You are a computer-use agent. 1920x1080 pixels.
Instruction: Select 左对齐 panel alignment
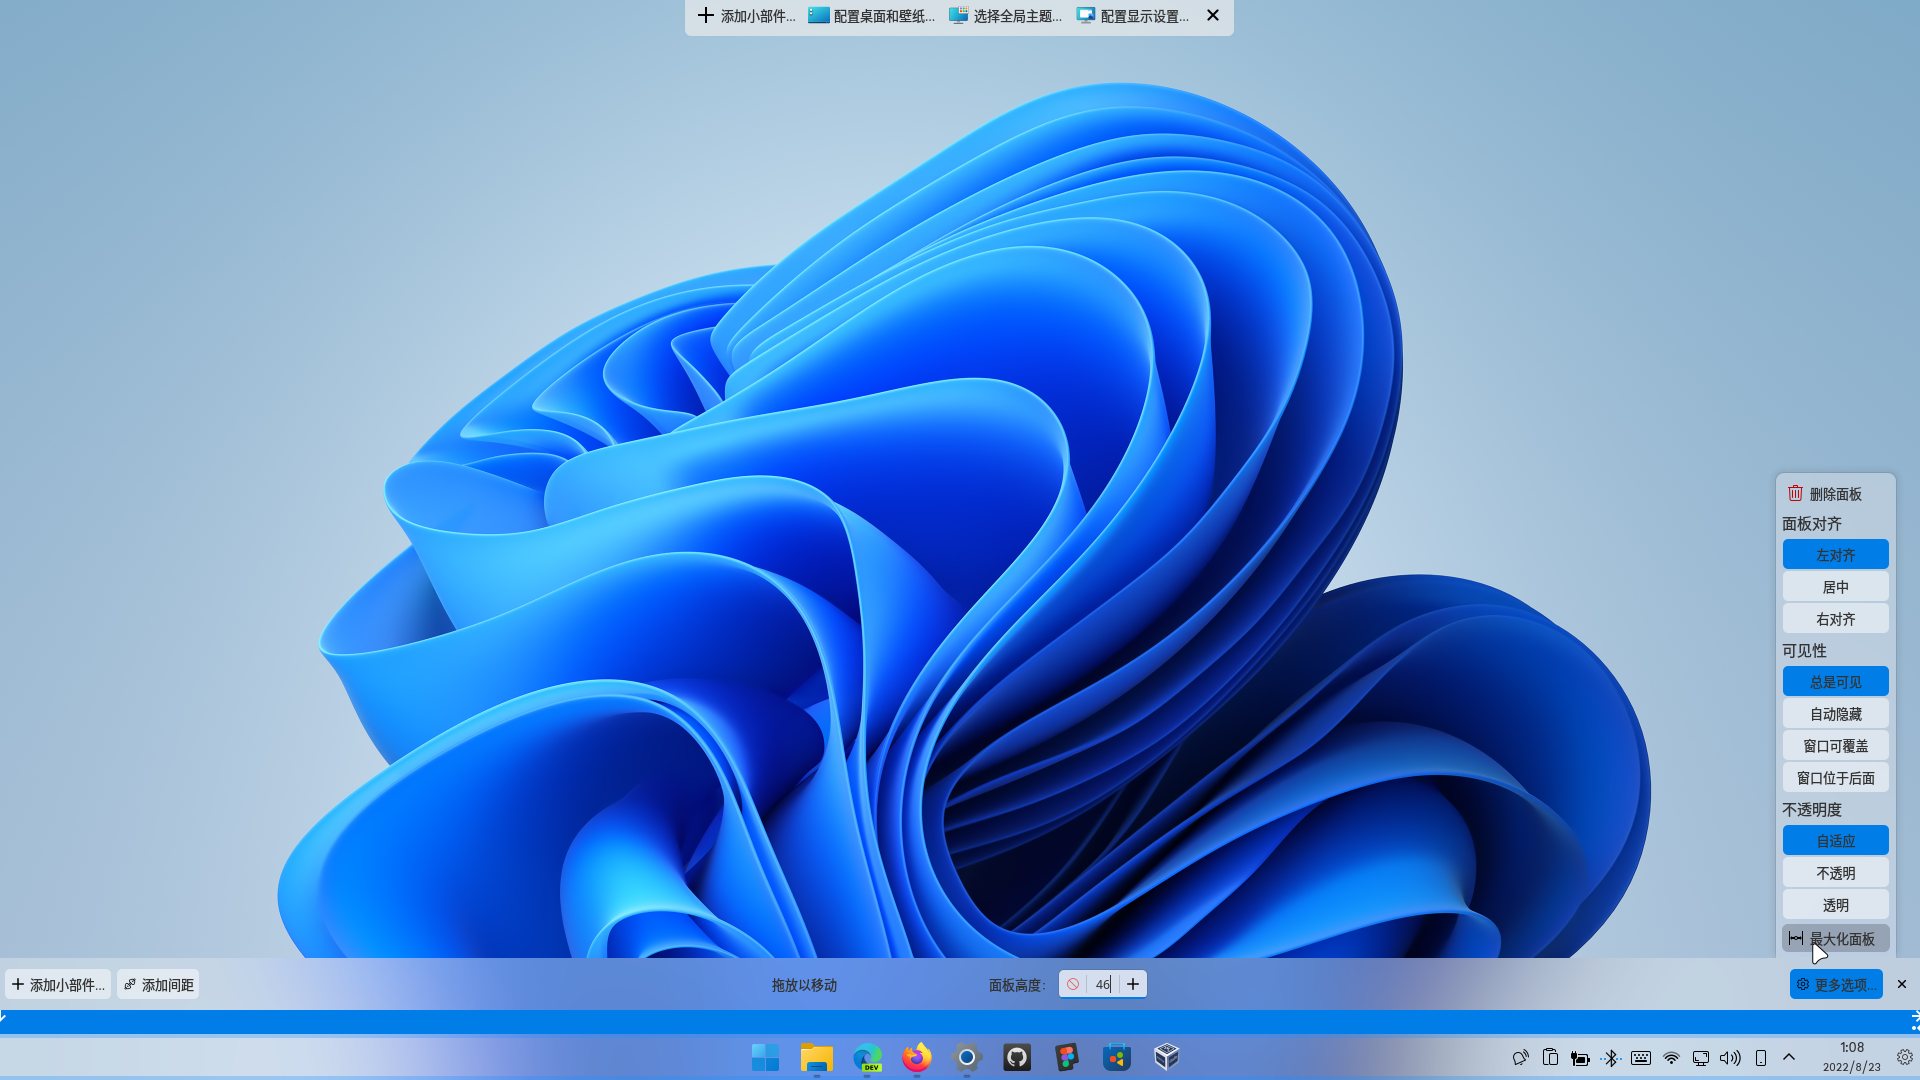1836,555
